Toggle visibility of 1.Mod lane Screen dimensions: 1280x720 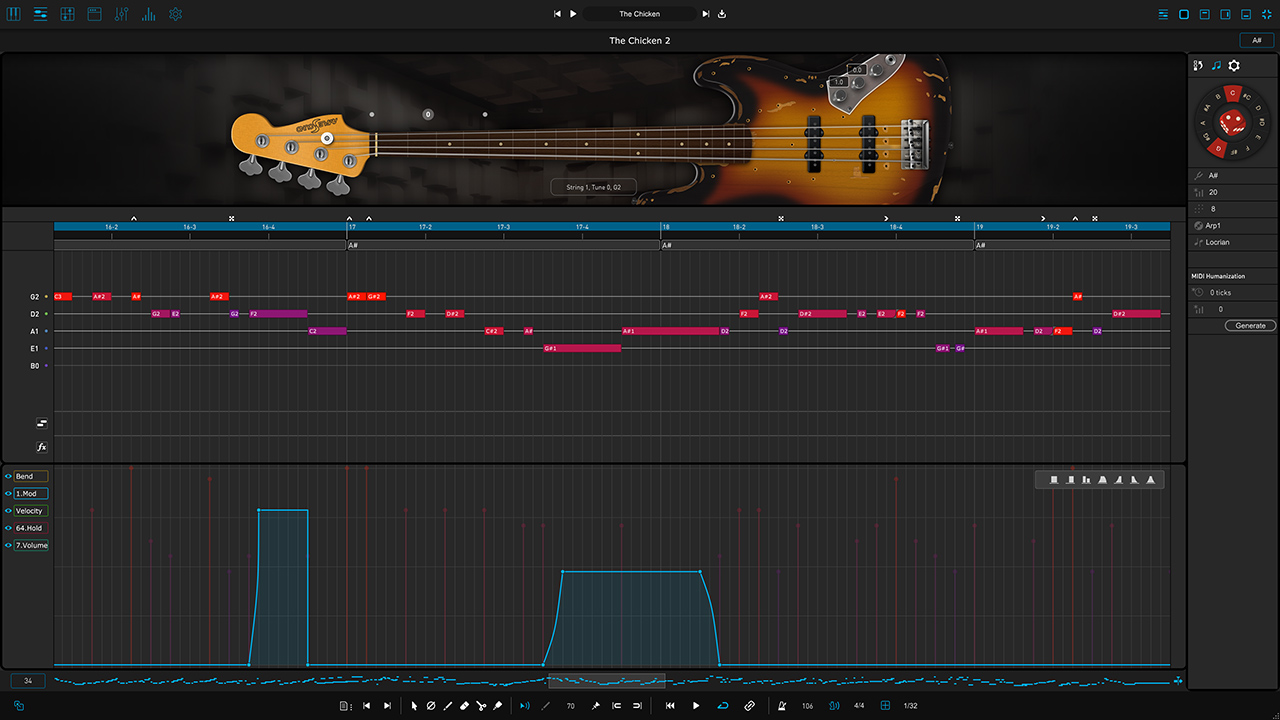pyautogui.click(x=8, y=494)
